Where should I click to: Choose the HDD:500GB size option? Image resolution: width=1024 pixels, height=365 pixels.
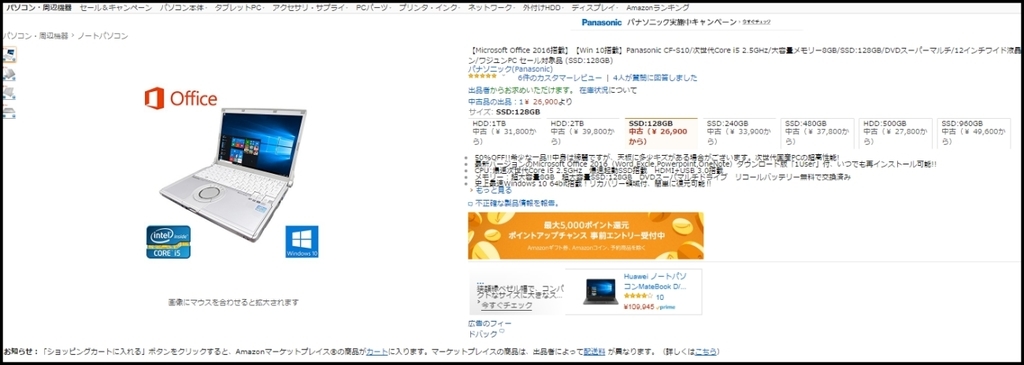click(x=895, y=133)
